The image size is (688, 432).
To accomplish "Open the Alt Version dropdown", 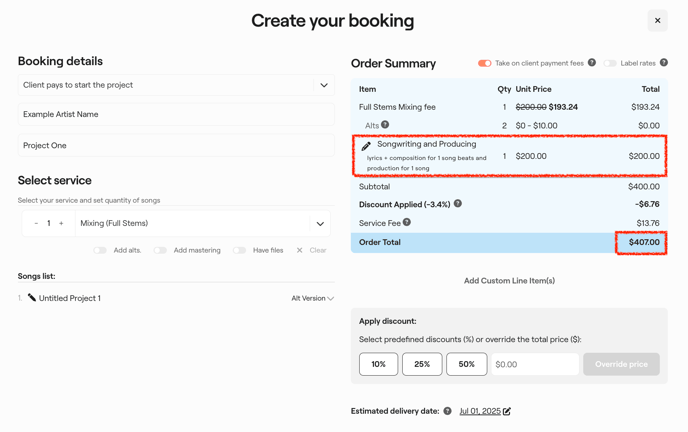I will (x=312, y=298).
